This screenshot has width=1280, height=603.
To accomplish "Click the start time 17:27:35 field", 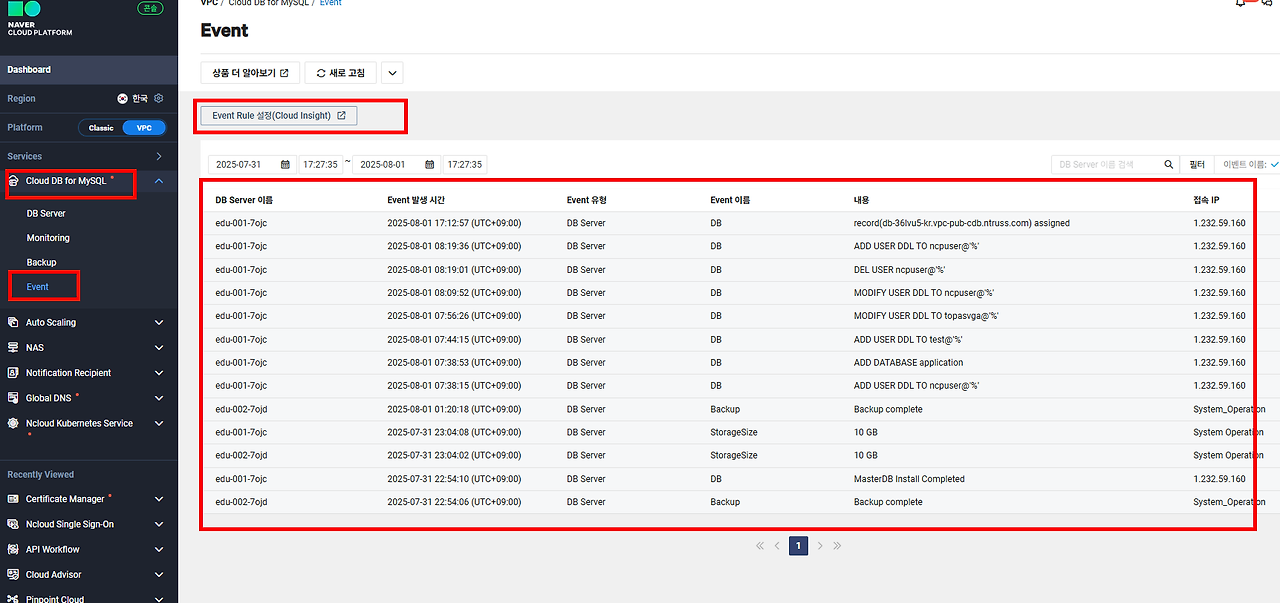I will point(321,165).
